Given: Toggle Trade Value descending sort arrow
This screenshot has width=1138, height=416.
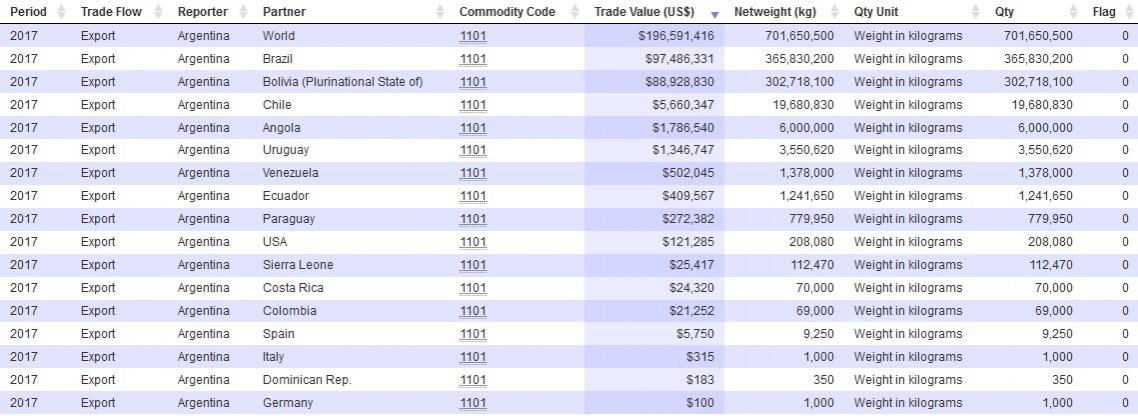Looking at the screenshot, I should (714, 14).
